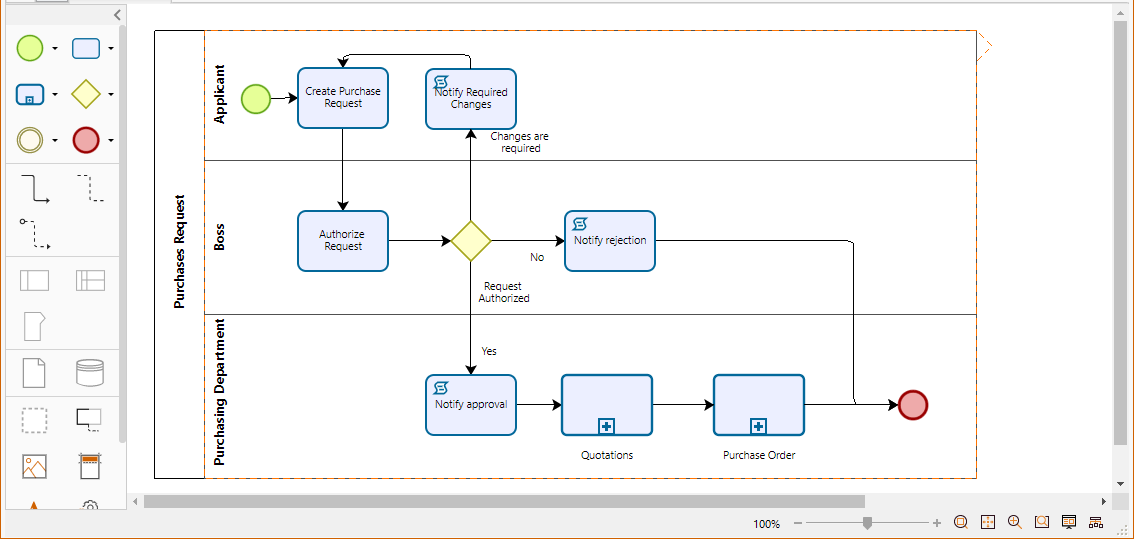This screenshot has width=1134, height=539.
Task: Click the center diagram icon in status bar
Action: tap(988, 522)
